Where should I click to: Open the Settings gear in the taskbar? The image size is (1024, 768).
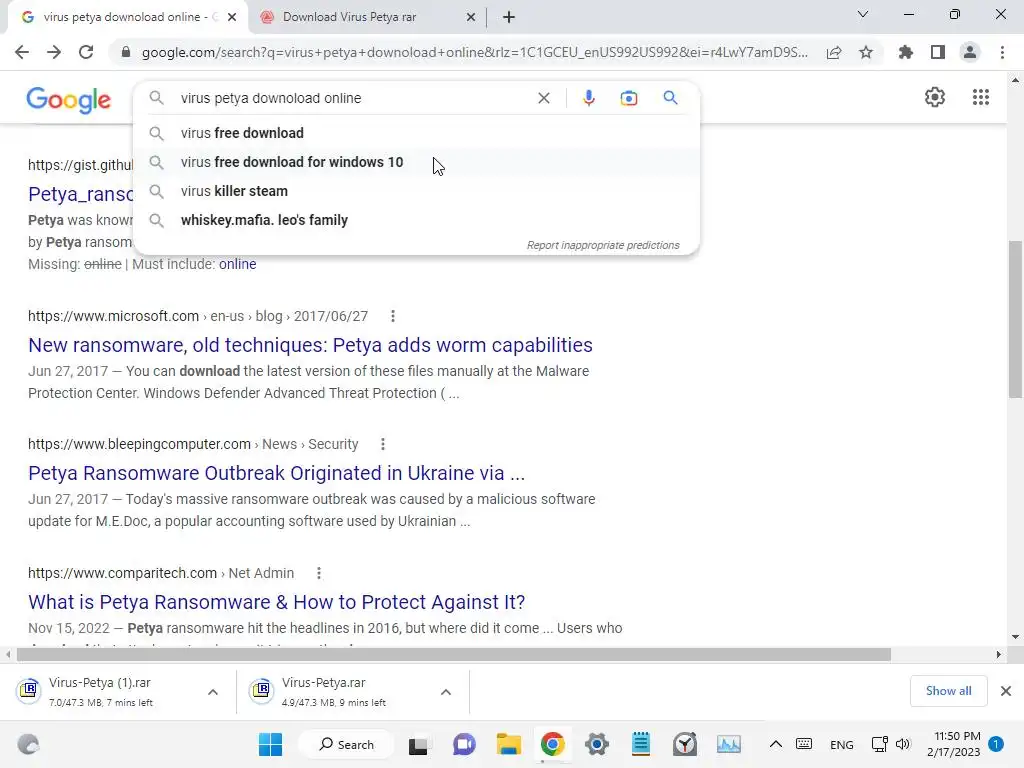[x=596, y=744]
